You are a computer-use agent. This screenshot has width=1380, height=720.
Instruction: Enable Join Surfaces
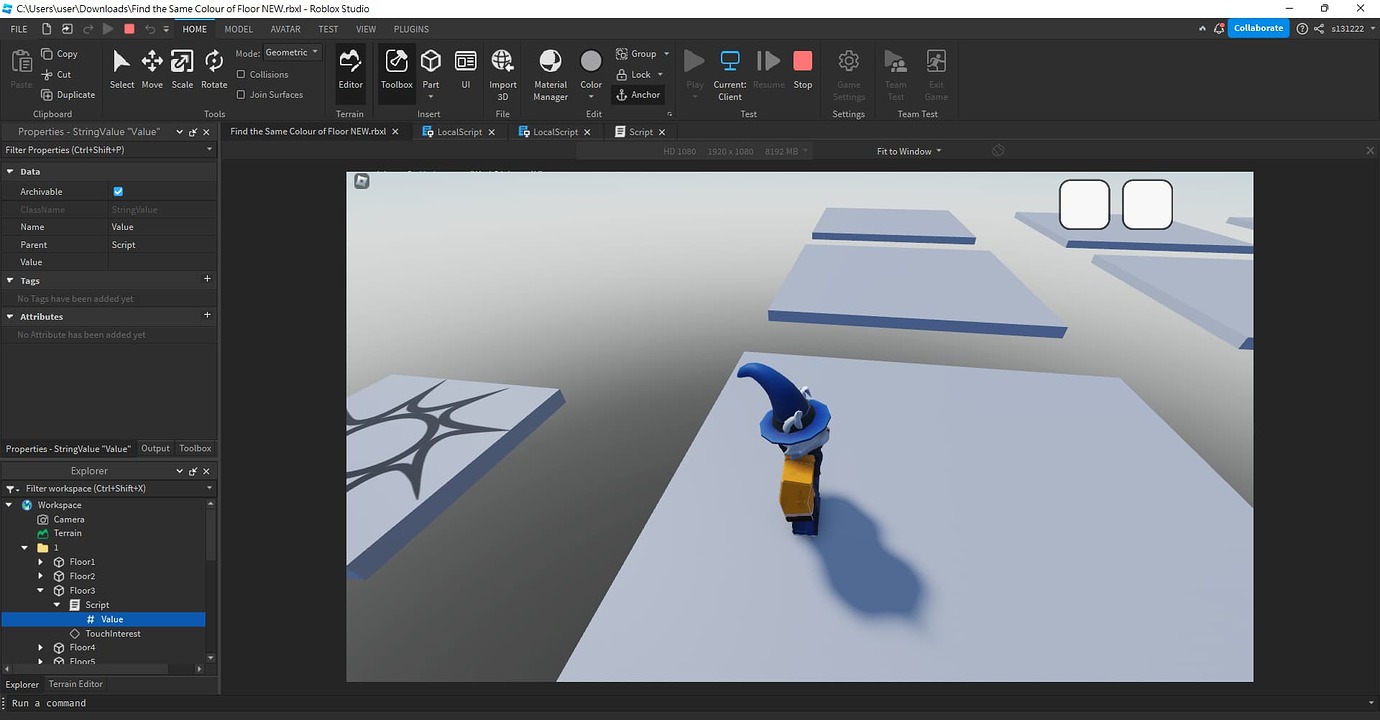click(243, 94)
